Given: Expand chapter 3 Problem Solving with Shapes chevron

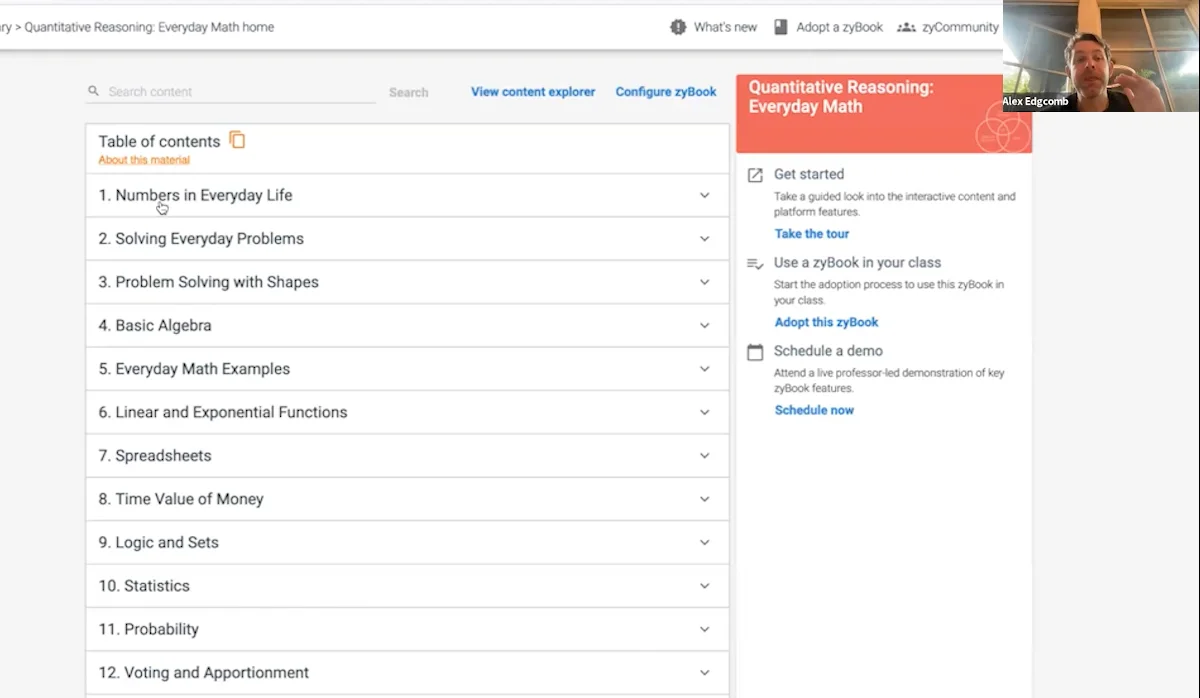Looking at the screenshot, I should tap(704, 282).
